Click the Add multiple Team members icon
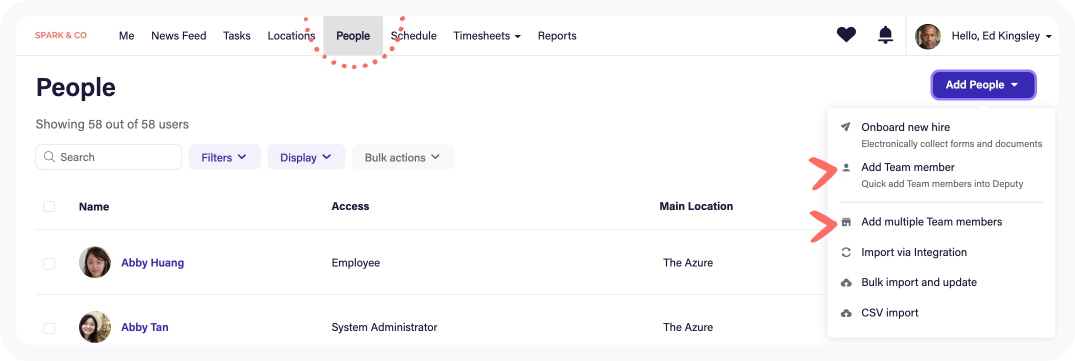The image size is (1075, 361). [x=846, y=222]
